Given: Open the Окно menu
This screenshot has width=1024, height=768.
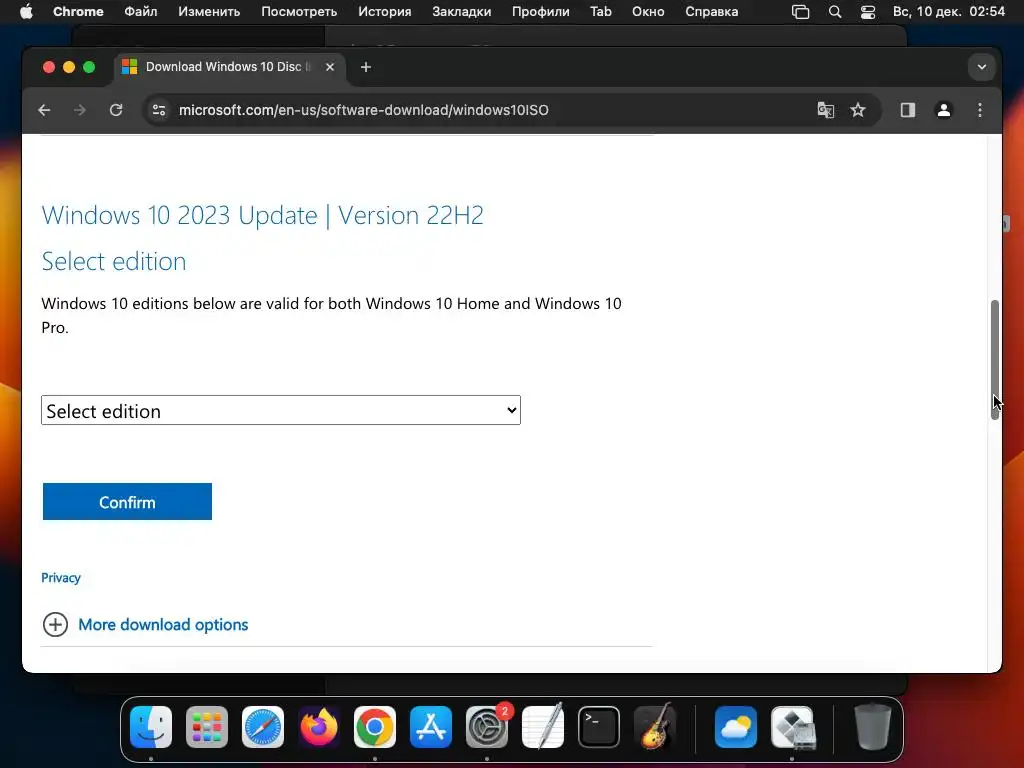Looking at the screenshot, I should [x=648, y=12].
